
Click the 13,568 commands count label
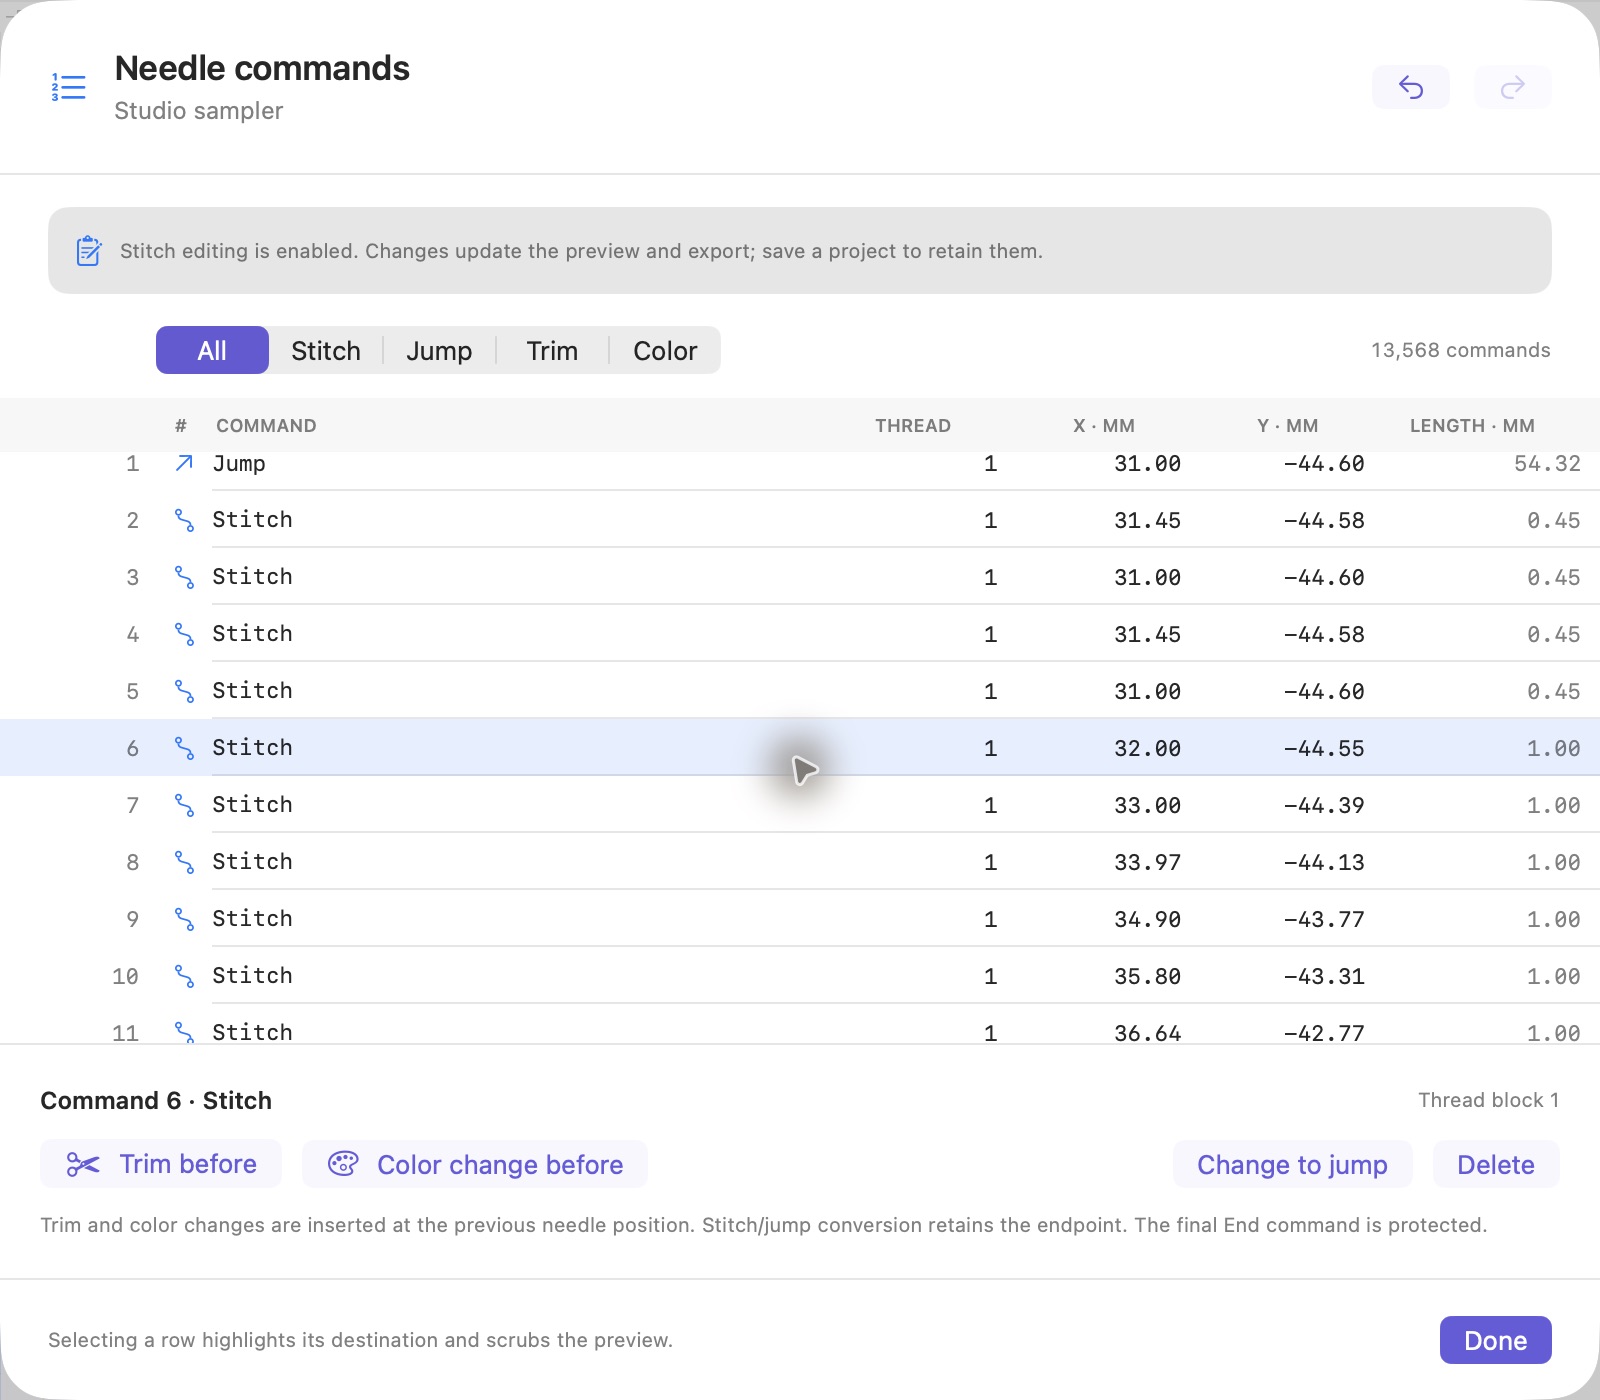(1461, 350)
